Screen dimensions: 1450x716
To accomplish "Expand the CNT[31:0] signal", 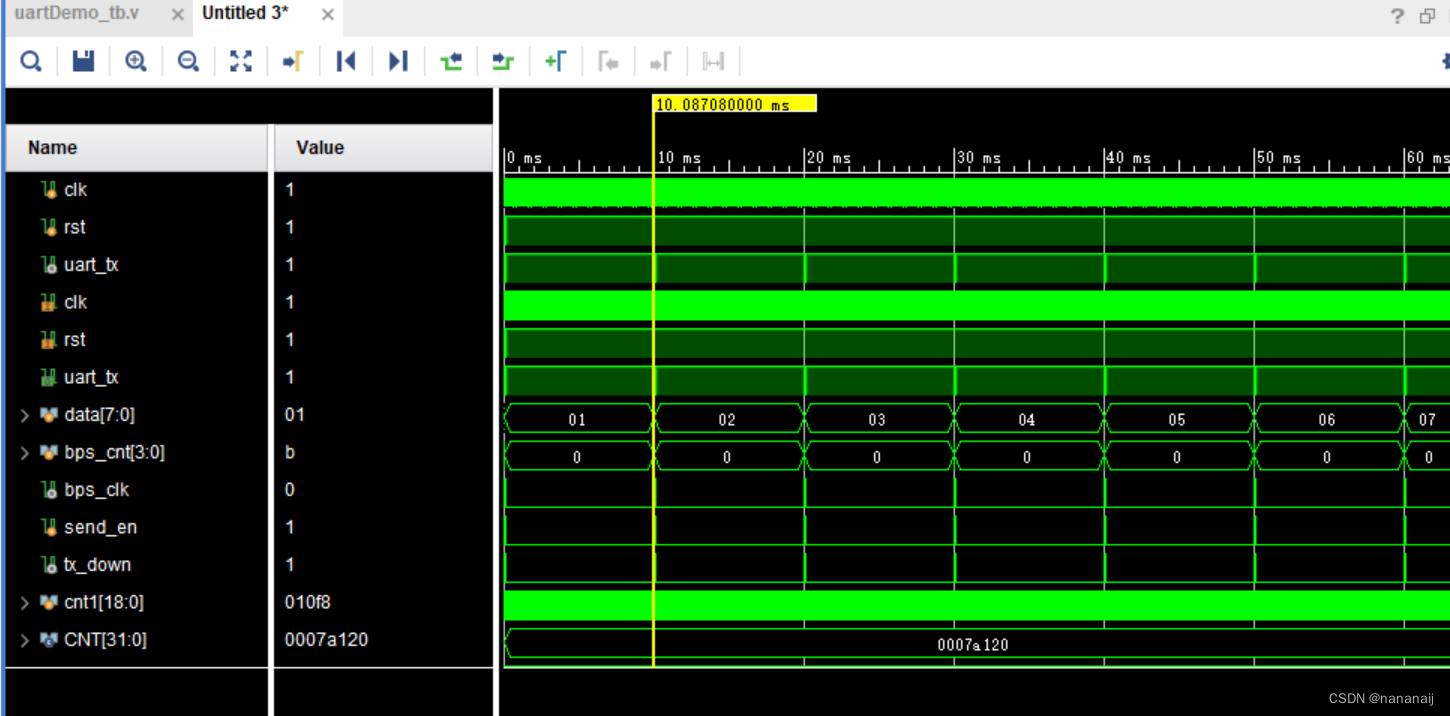I will (25, 640).
